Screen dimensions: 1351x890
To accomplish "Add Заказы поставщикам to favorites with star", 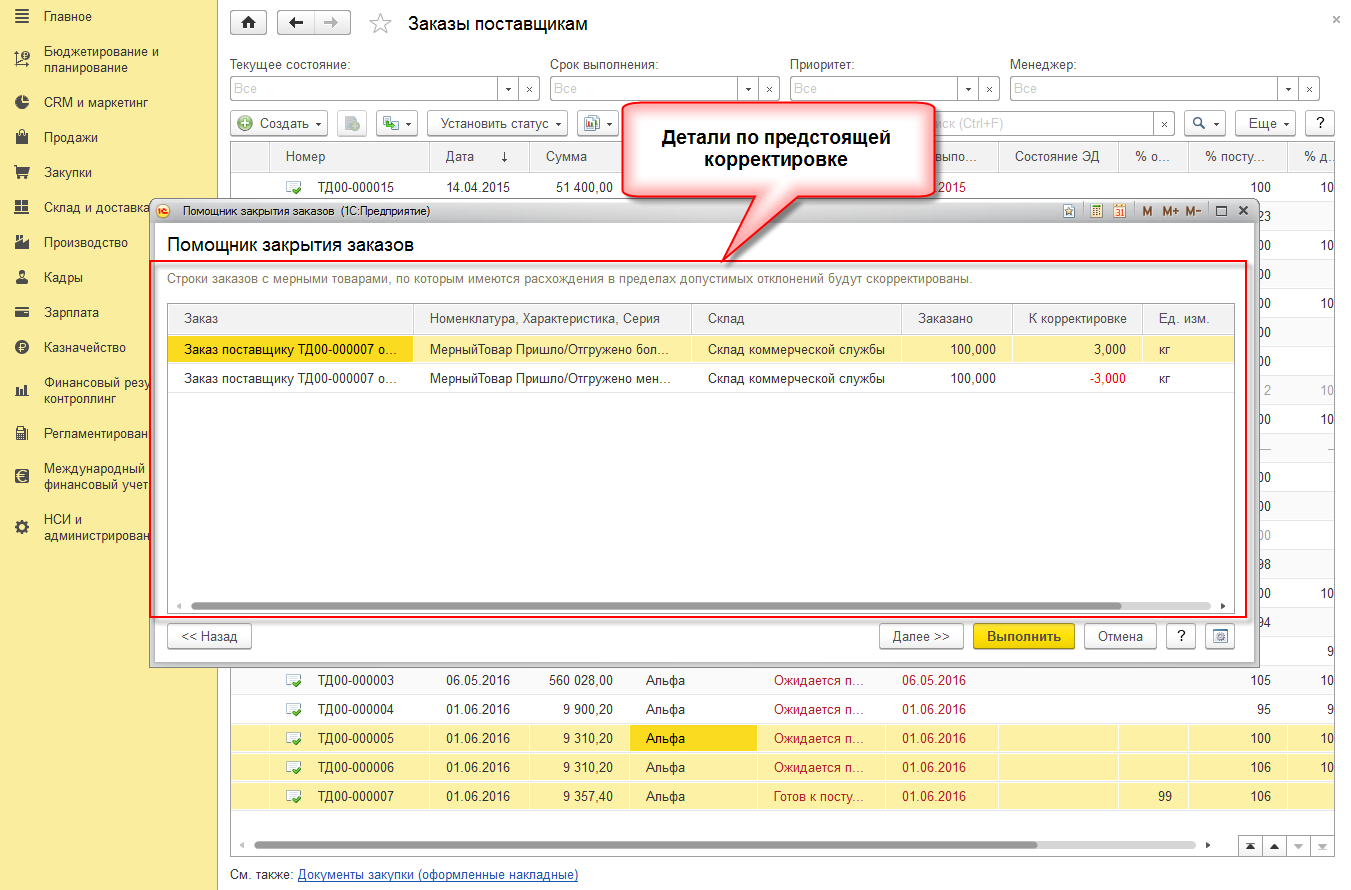I will point(380,24).
